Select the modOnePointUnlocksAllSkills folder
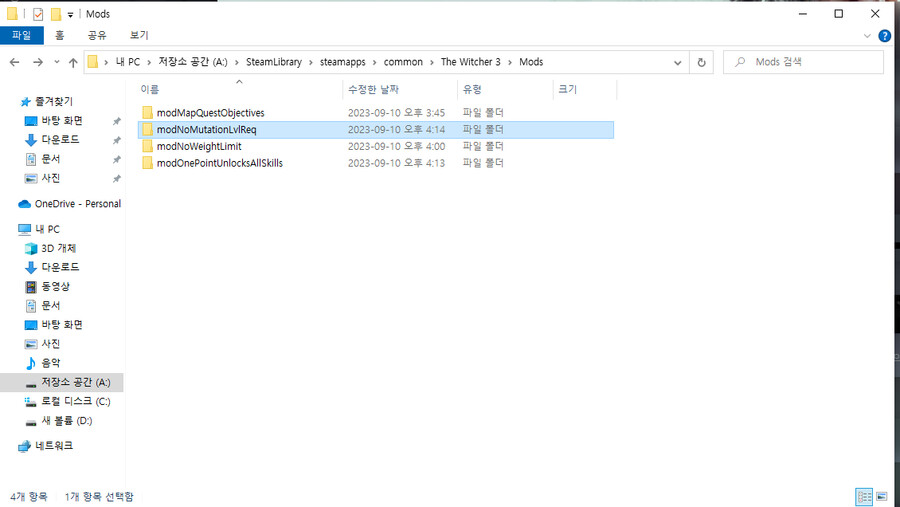 [x=219, y=163]
